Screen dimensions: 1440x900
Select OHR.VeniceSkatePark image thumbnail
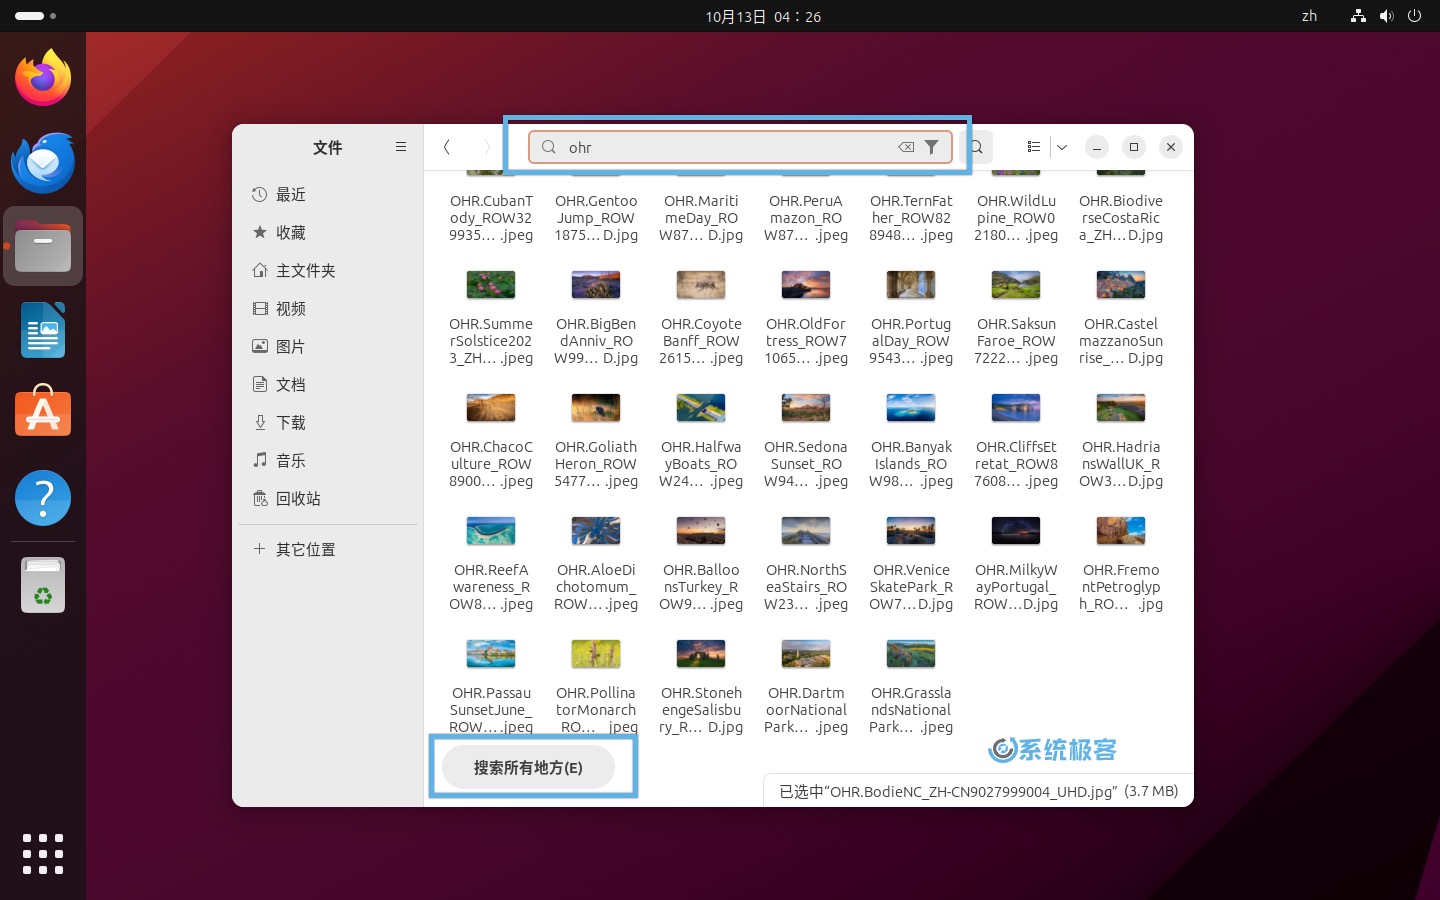pyautogui.click(x=911, y=531)
